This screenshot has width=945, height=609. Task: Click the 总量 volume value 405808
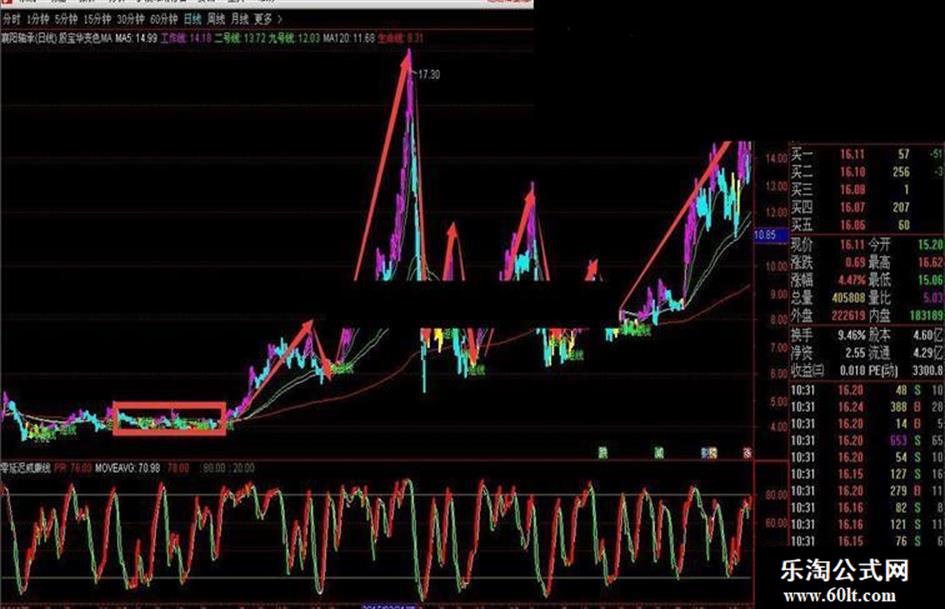(x=849, y=298)
